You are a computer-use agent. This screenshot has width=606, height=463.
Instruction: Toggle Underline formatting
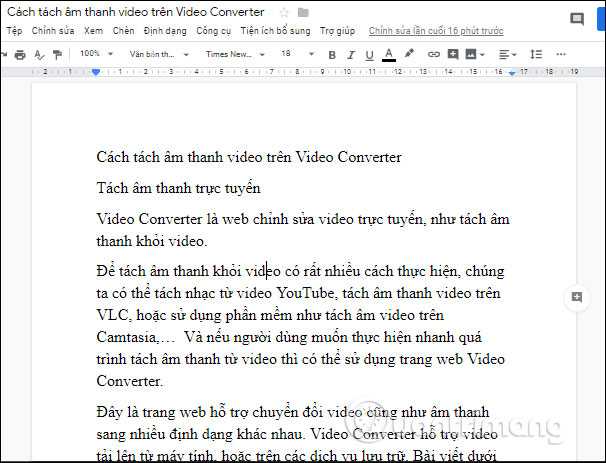369,55
